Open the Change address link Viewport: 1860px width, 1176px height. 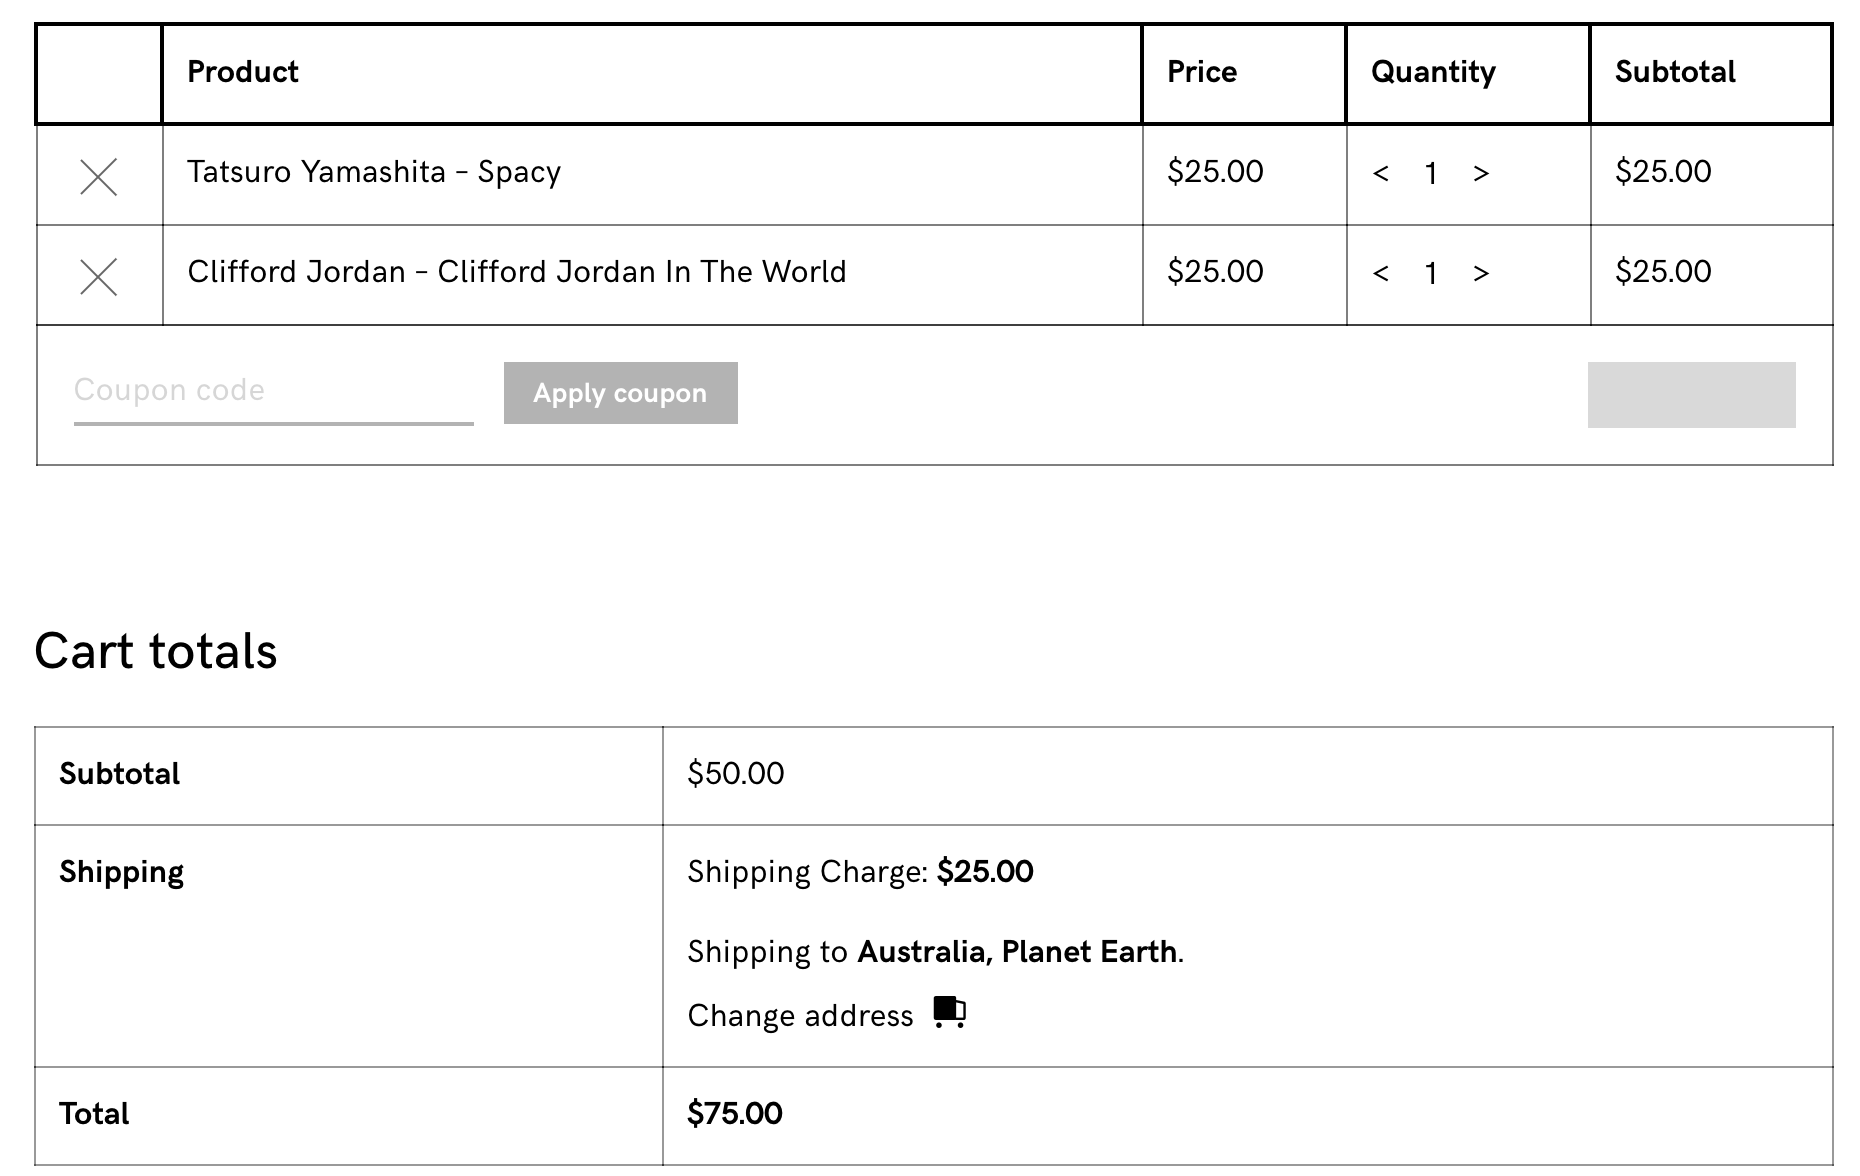tap(800, 1016)
